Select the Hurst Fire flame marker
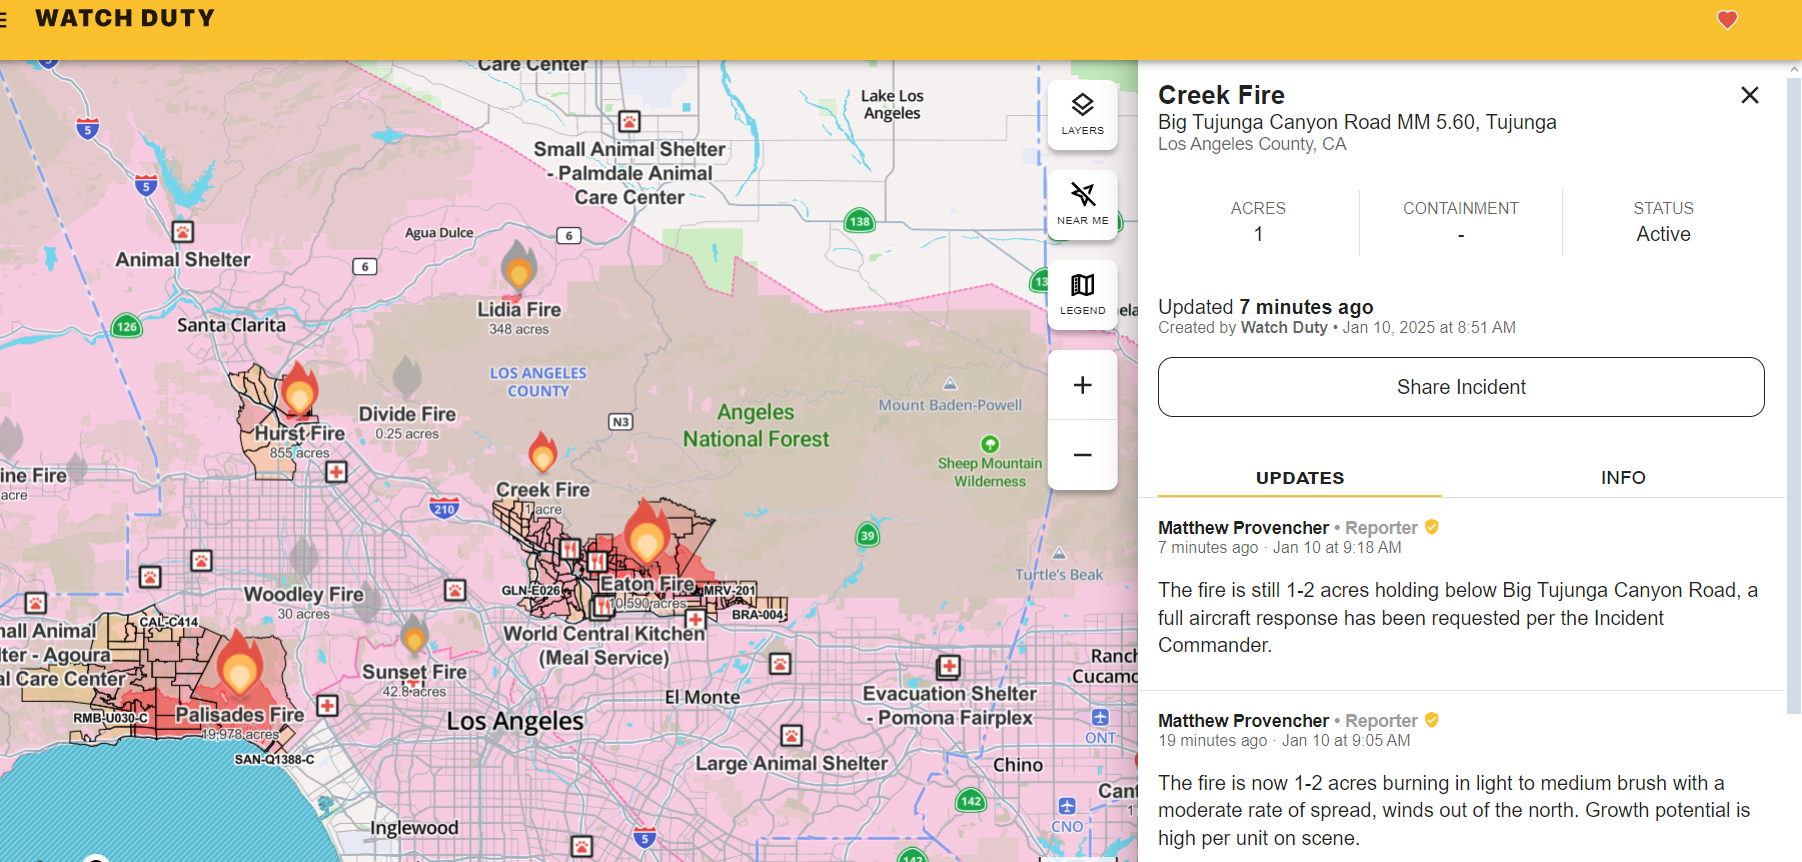1802x862 pixels. point(299,389)
